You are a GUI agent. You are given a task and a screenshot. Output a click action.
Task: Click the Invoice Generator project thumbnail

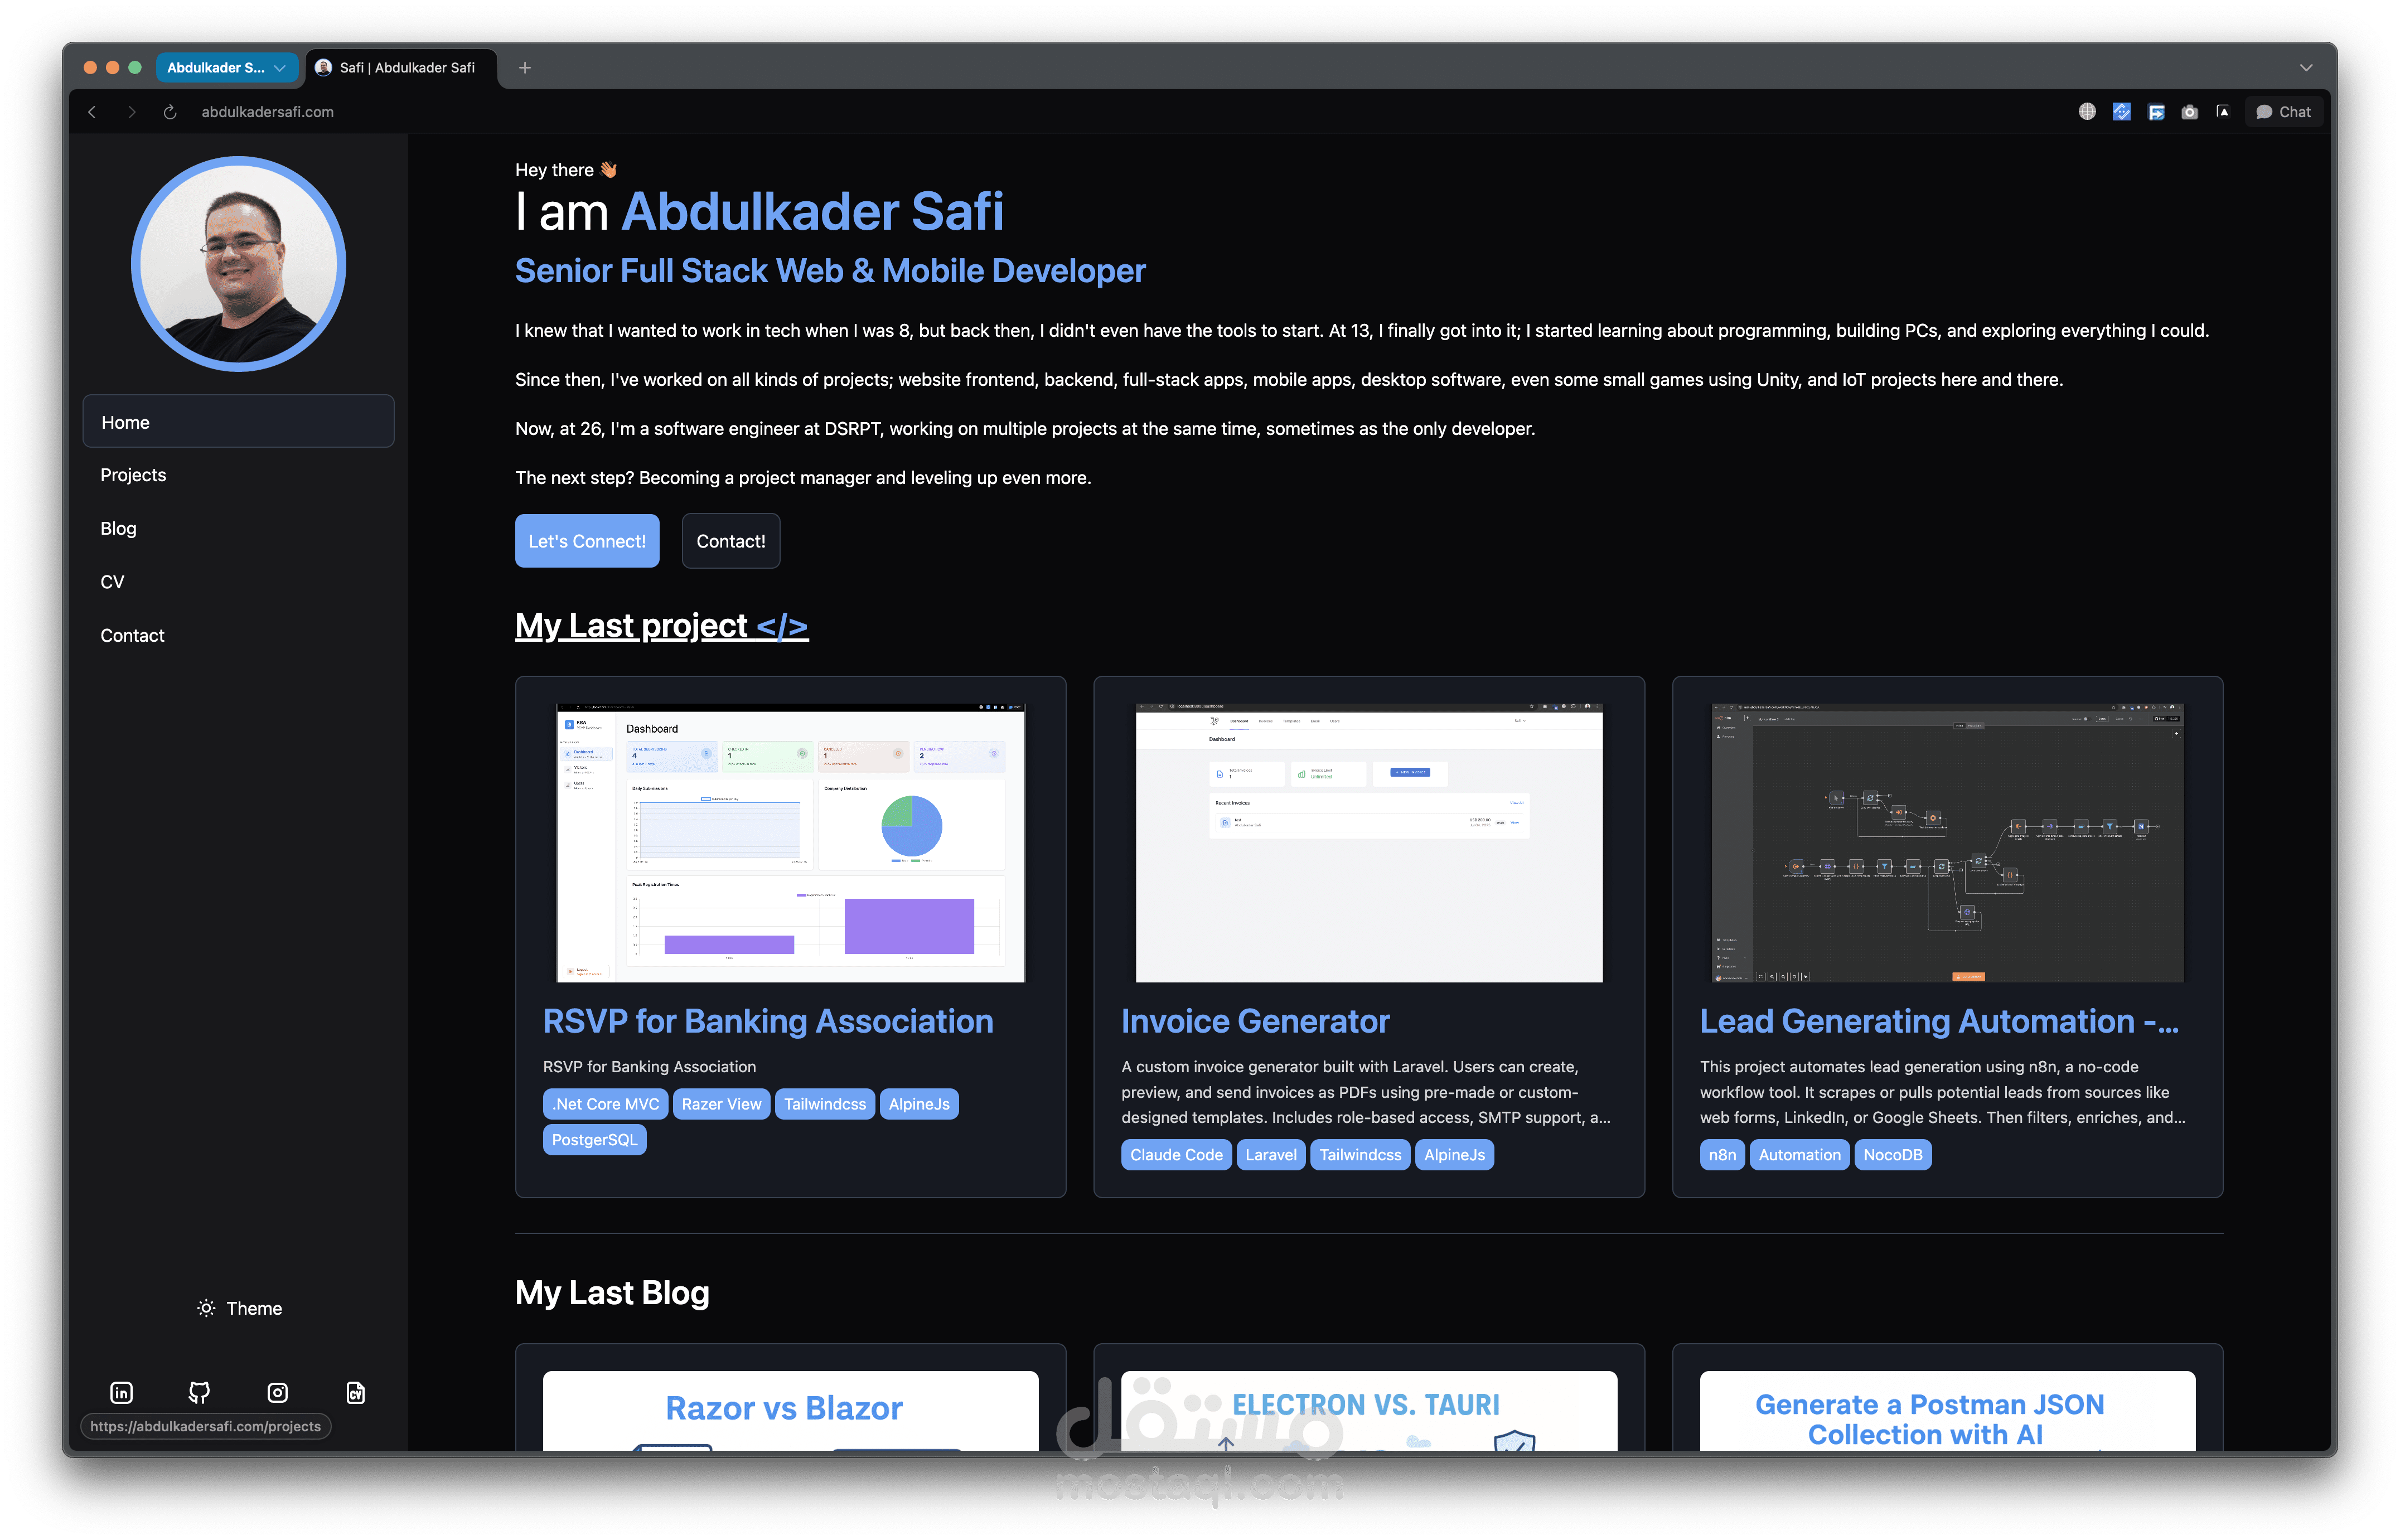pos(1369,843)
